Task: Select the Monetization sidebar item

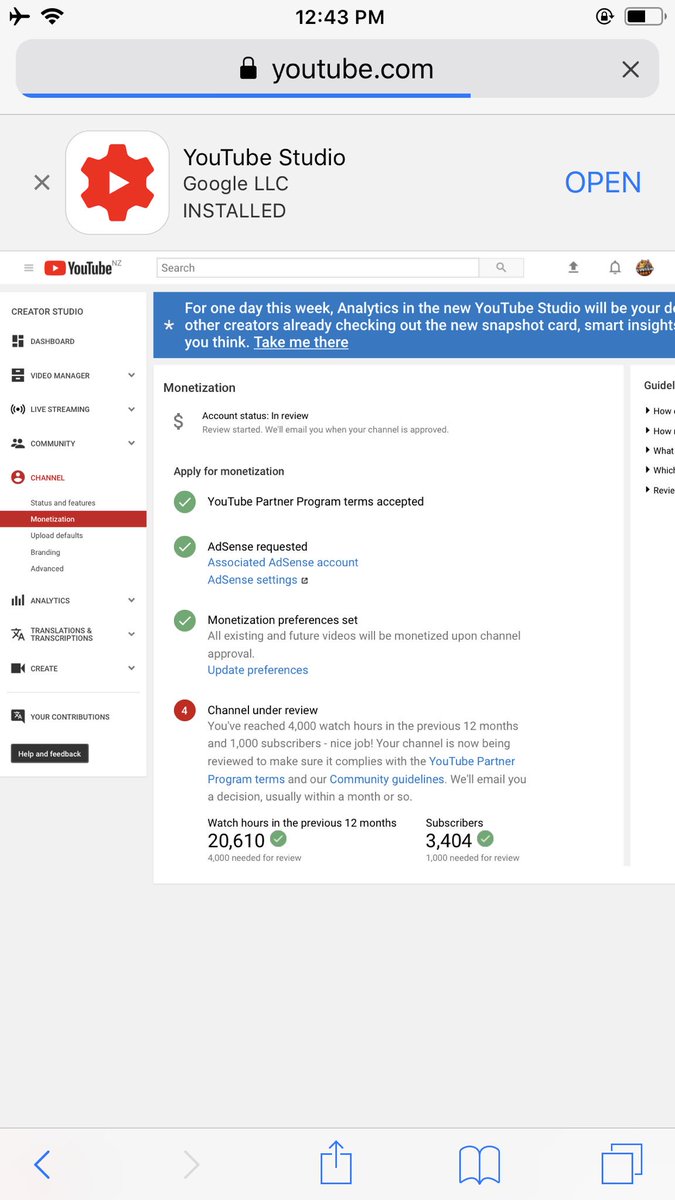Action: [x=73, y=519]
